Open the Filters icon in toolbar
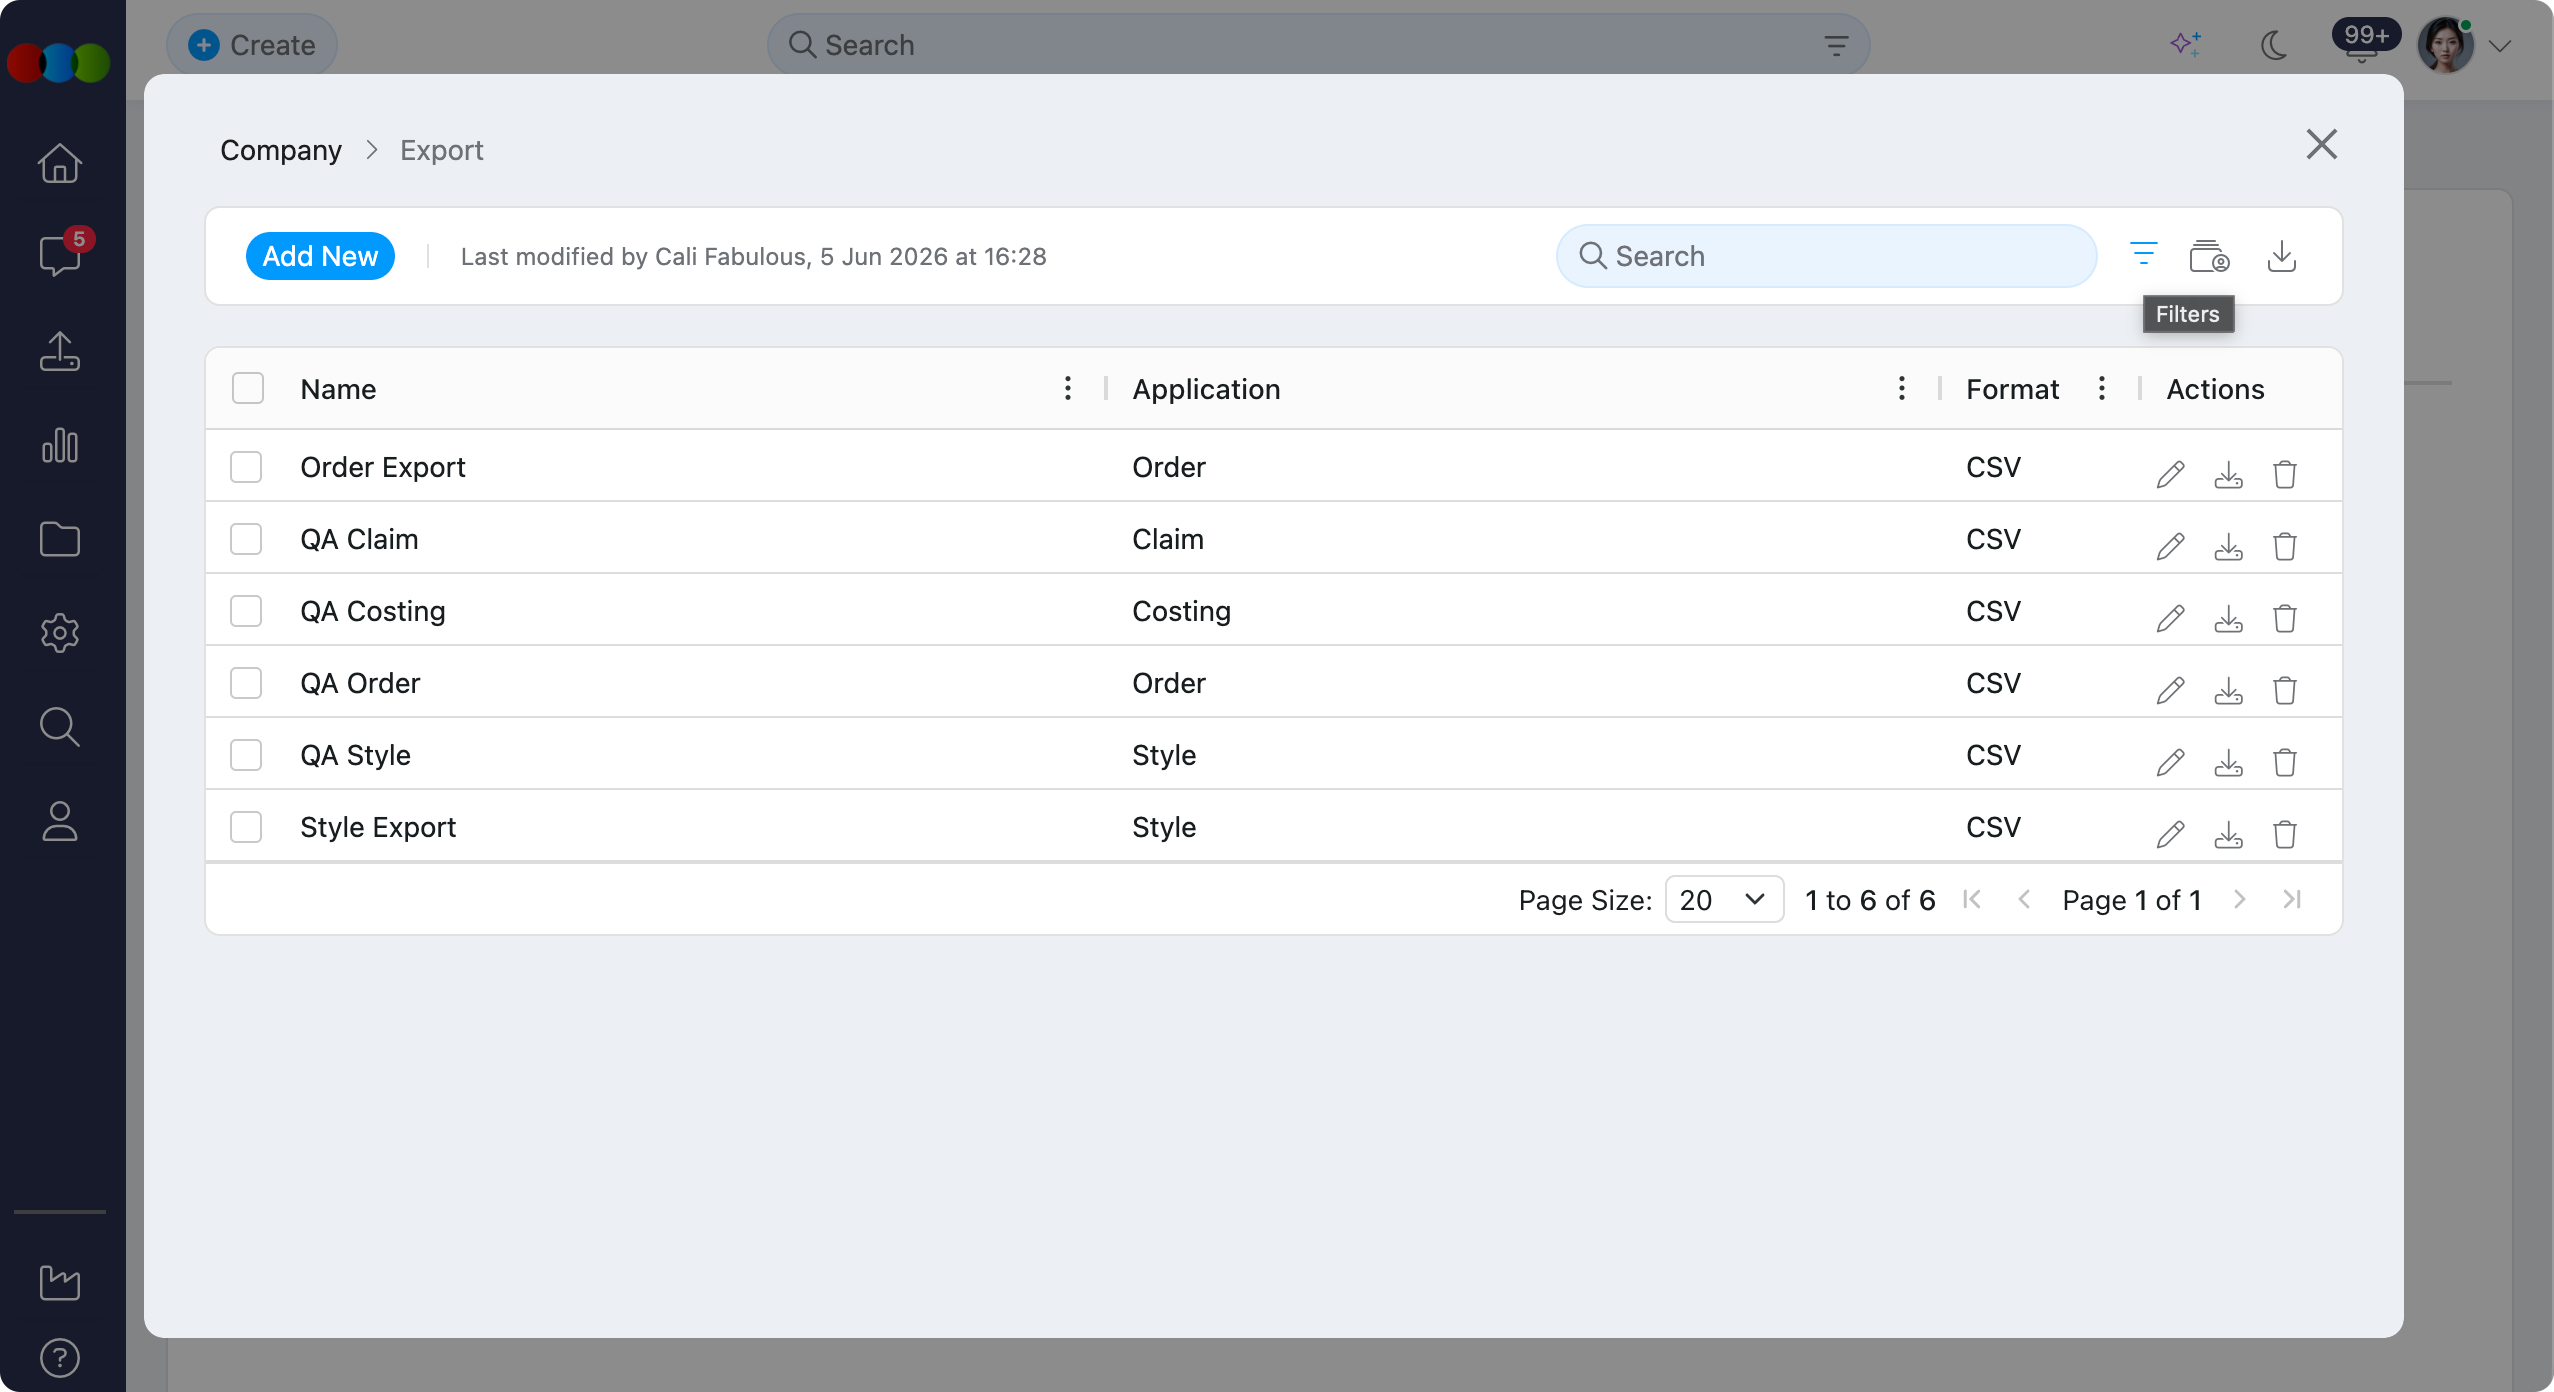Screen dimensions: 2554x1392 (x=2143, y=255)
